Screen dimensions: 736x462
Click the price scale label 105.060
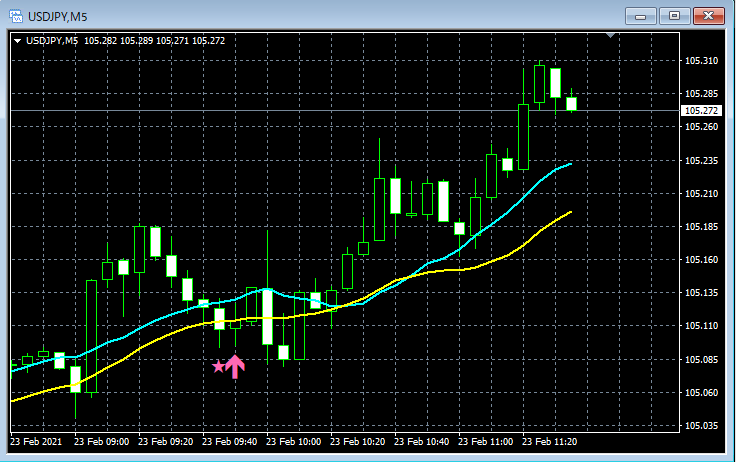(701, 393)
